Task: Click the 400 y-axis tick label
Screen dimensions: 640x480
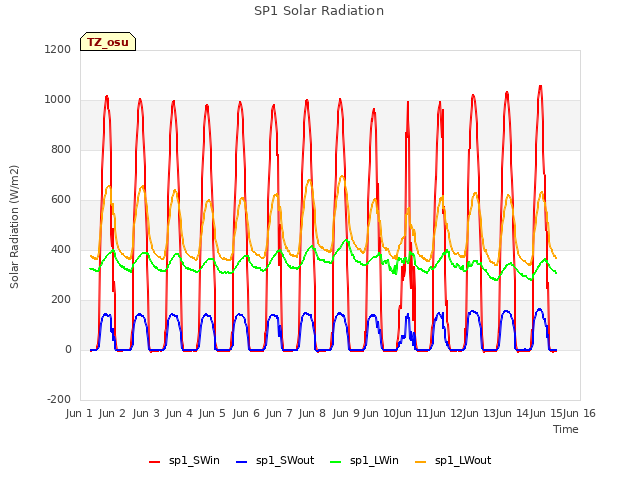Action: coord(61,249)
